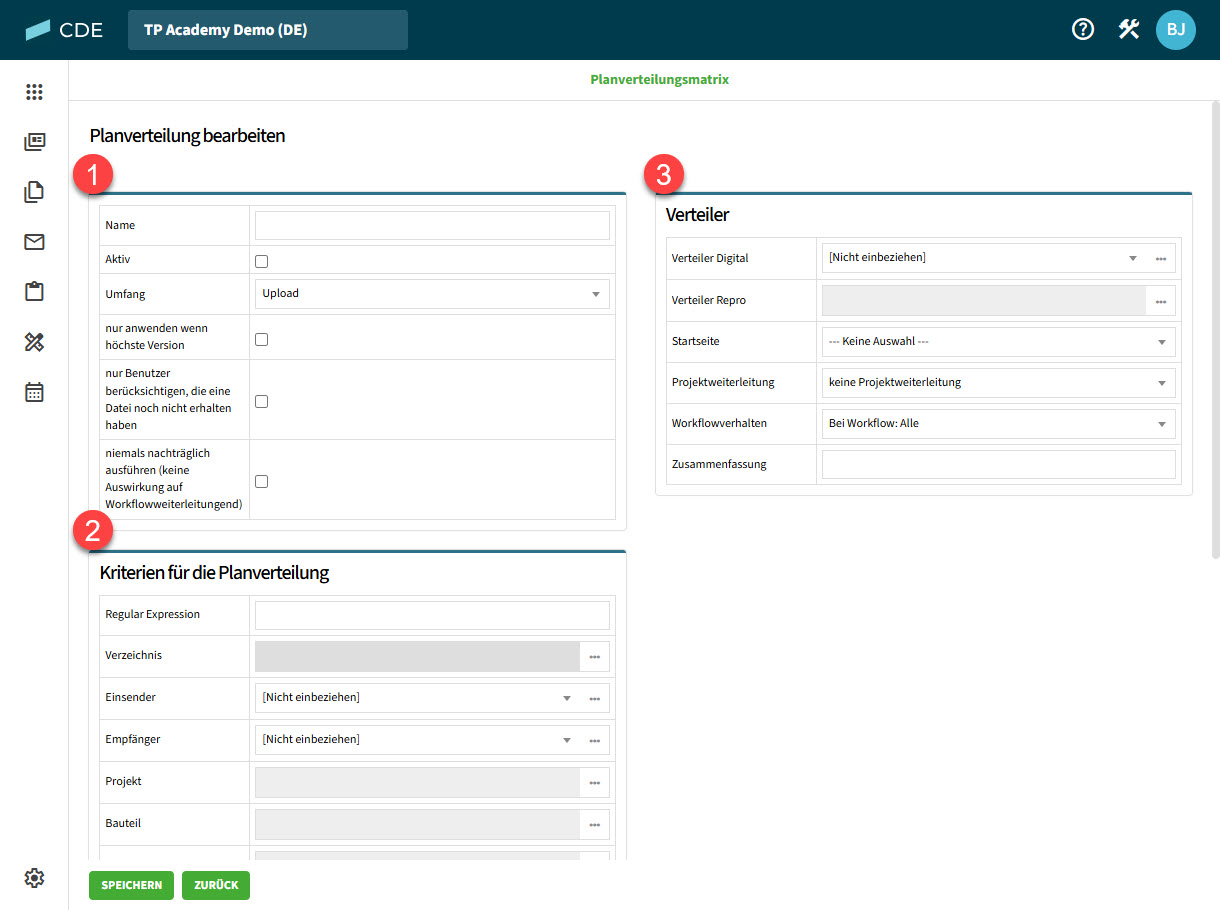Check 'nur Benutzer berücksichtigen' checkbox
The width and height of the screenshot is (1220, 910).
pos(262,401)
